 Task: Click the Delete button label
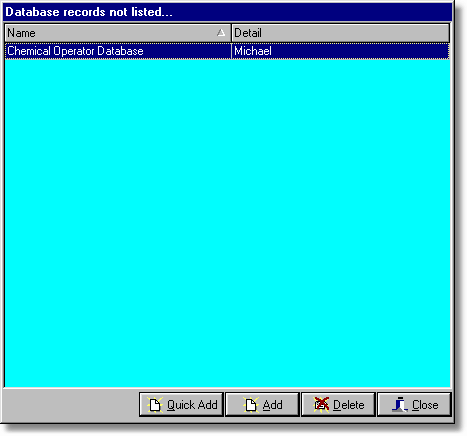349,405
